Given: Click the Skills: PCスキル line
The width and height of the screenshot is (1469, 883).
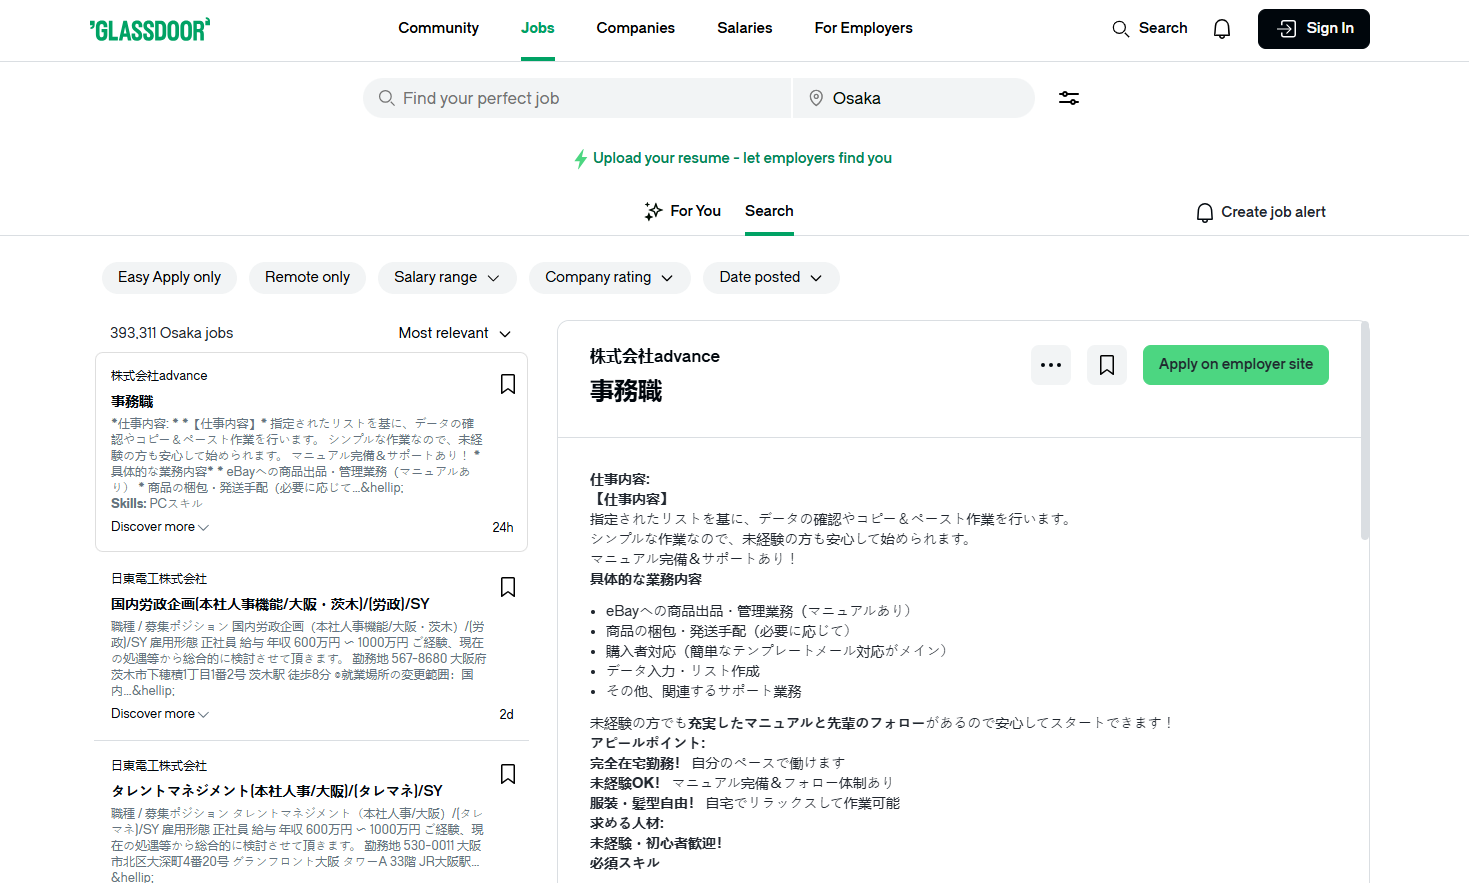Looking at the screenshot, I should coord(157,503).
